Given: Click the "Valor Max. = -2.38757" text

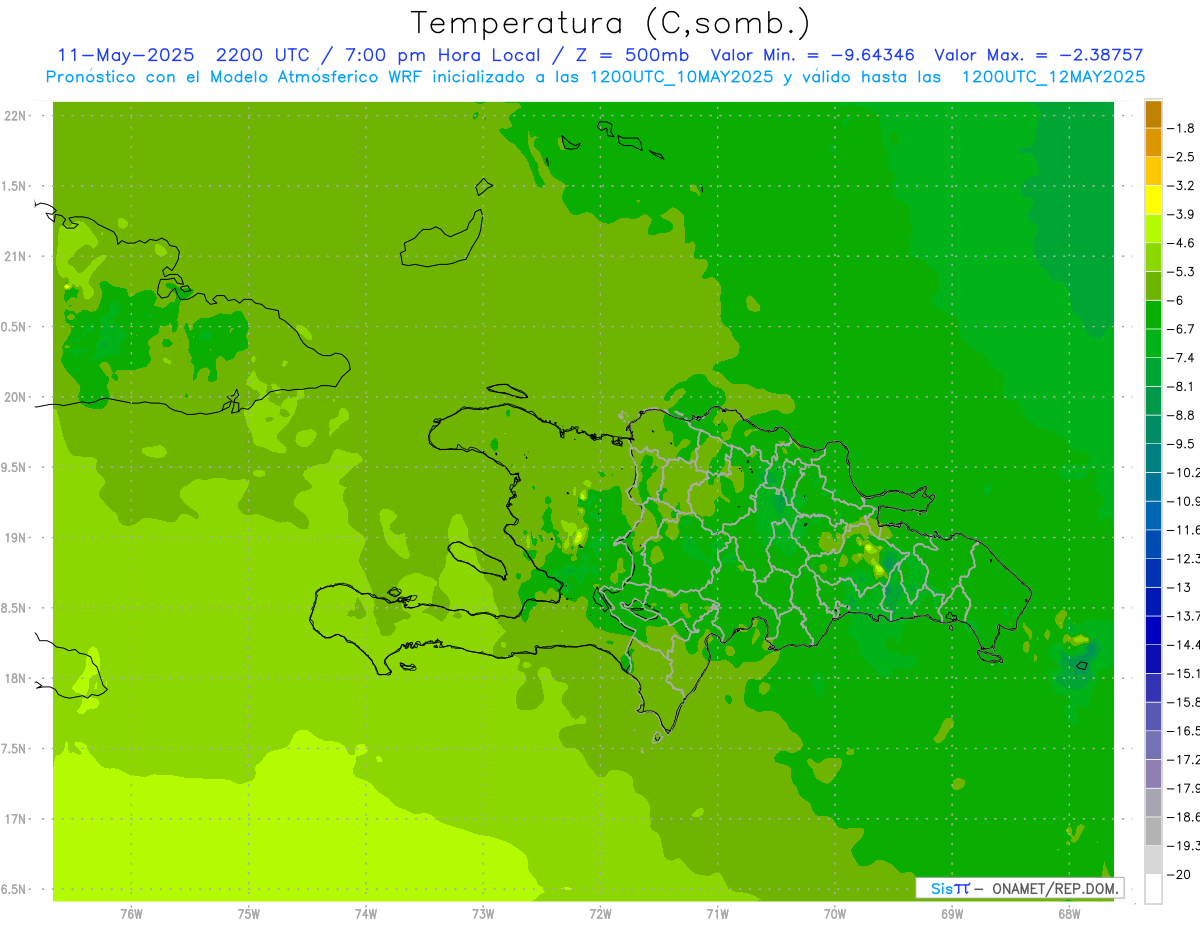Looking at the screenshot, I should tap(1038, 55).
